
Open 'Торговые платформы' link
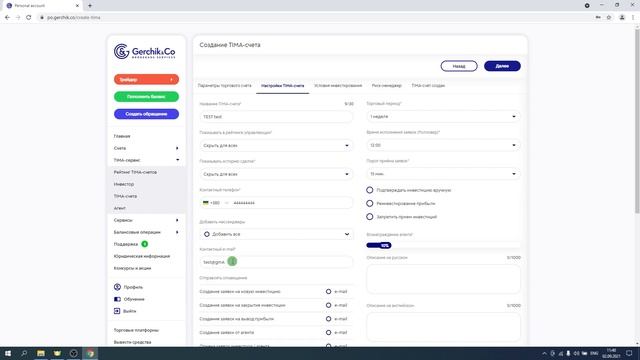click(x=136, y=330)
